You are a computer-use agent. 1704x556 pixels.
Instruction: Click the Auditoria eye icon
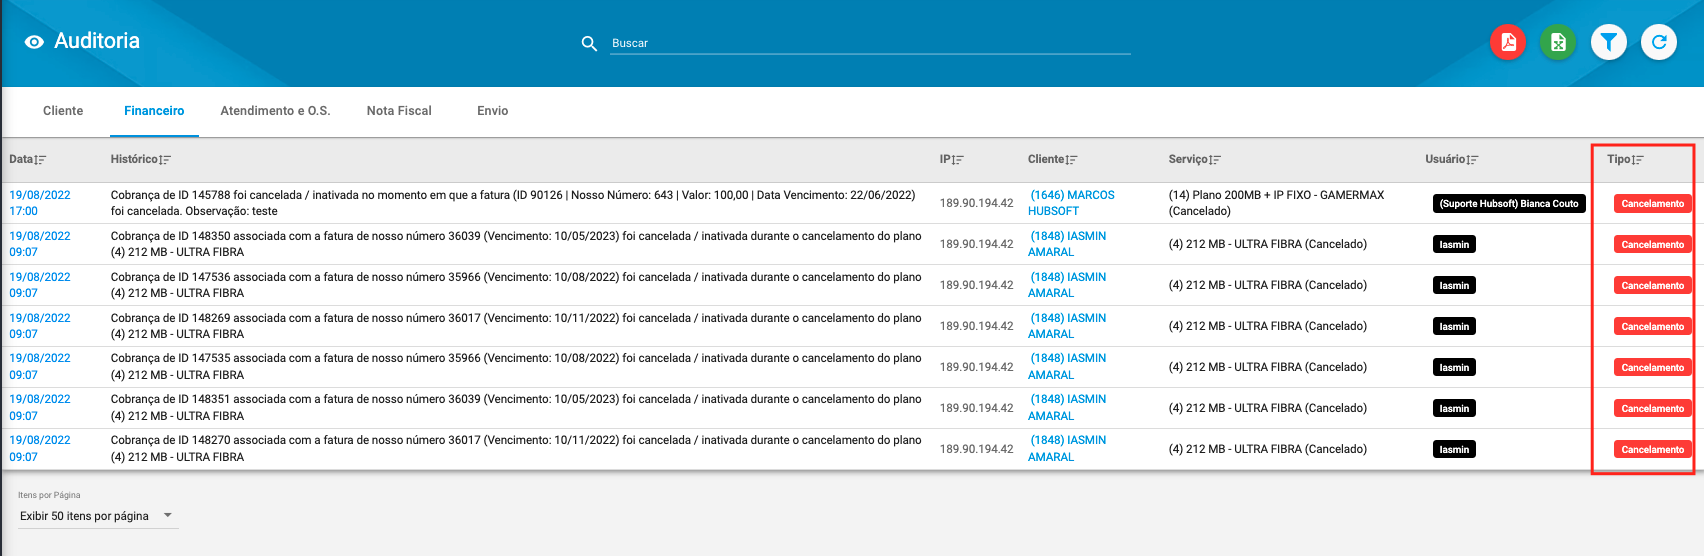point(34,42)
